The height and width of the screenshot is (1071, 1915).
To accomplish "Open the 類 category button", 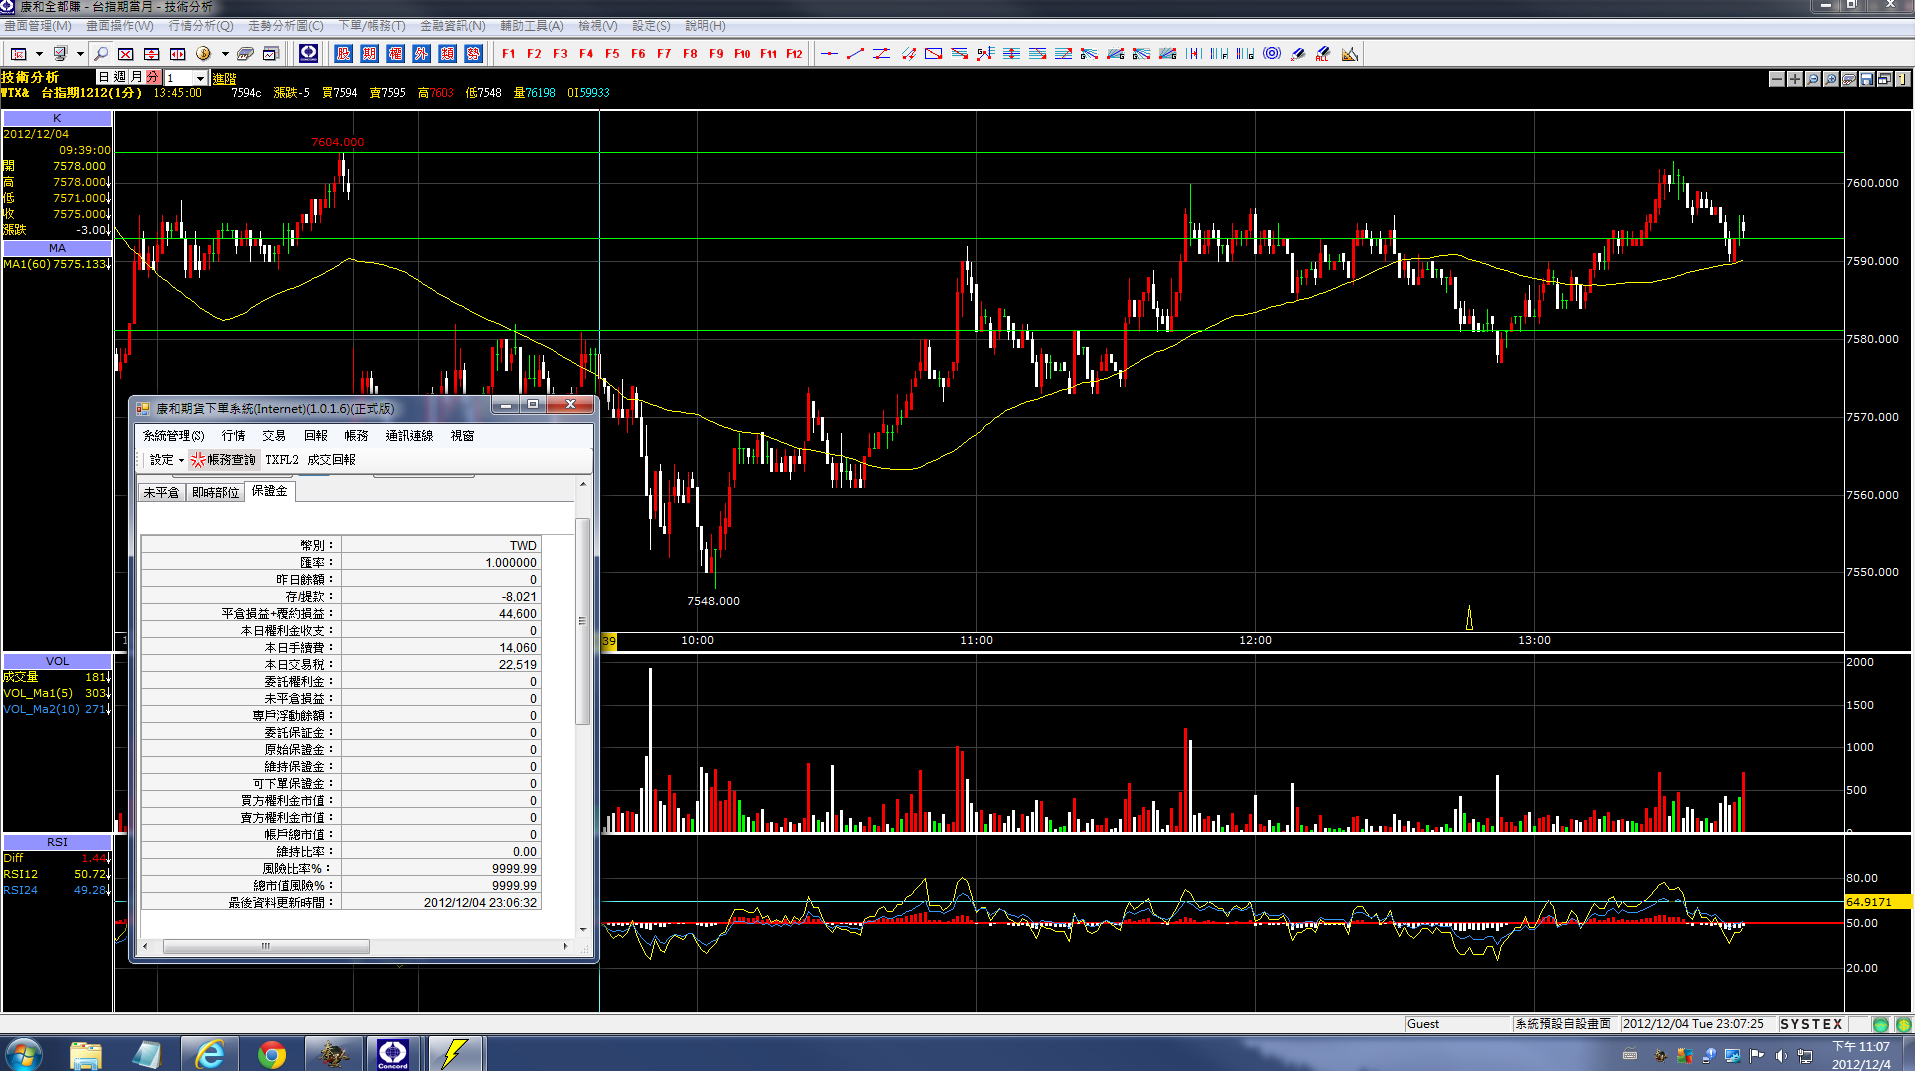I will [448, 54].
